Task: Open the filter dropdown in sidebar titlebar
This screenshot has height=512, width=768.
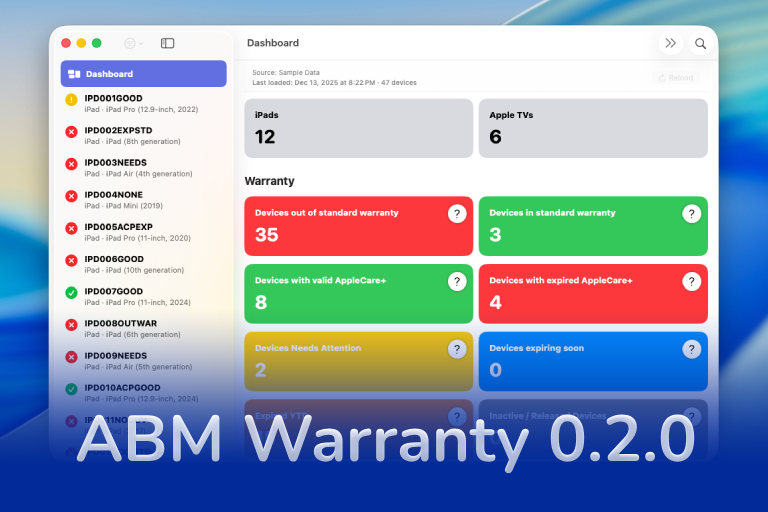Action: click(133, 43)
